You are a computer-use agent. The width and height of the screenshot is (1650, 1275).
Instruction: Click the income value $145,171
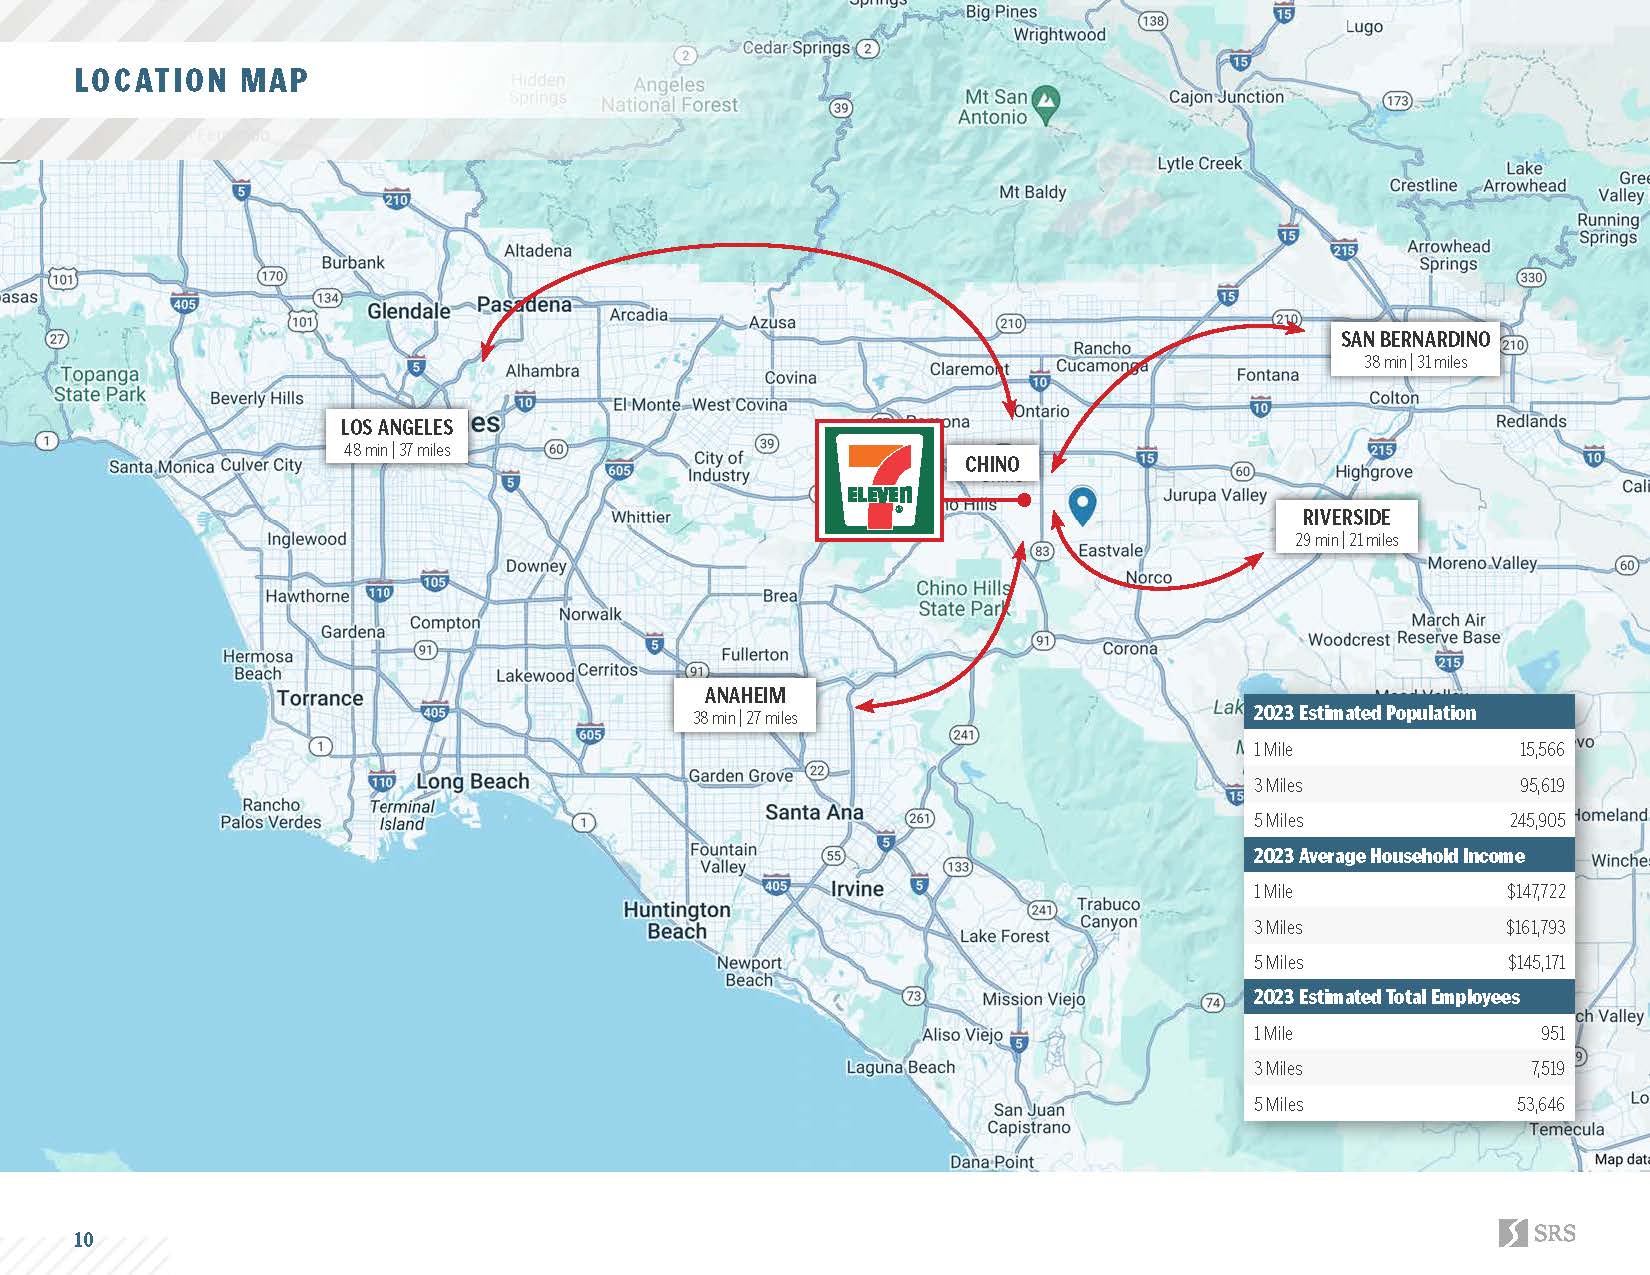coord(1537,963)
